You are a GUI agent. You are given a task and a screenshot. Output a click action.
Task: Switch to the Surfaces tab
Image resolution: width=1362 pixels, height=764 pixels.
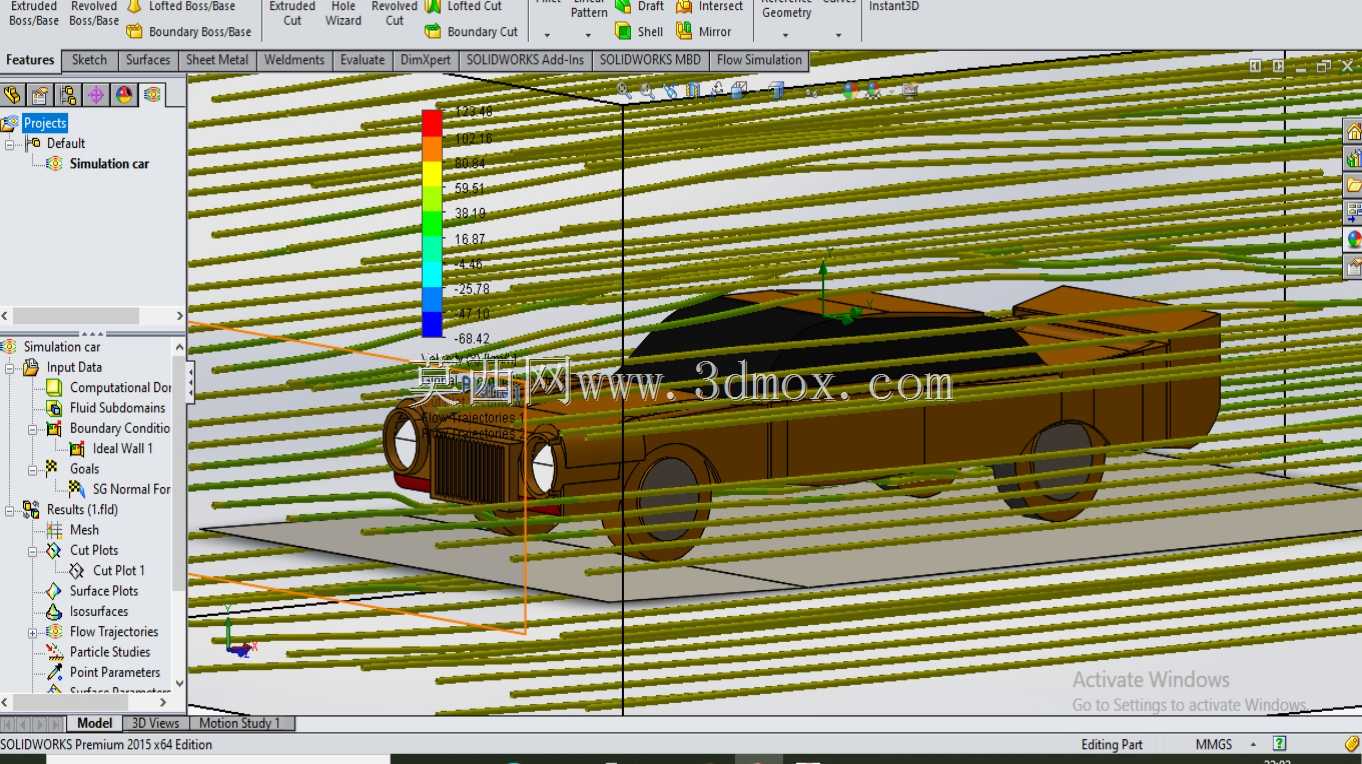[148, 60]
